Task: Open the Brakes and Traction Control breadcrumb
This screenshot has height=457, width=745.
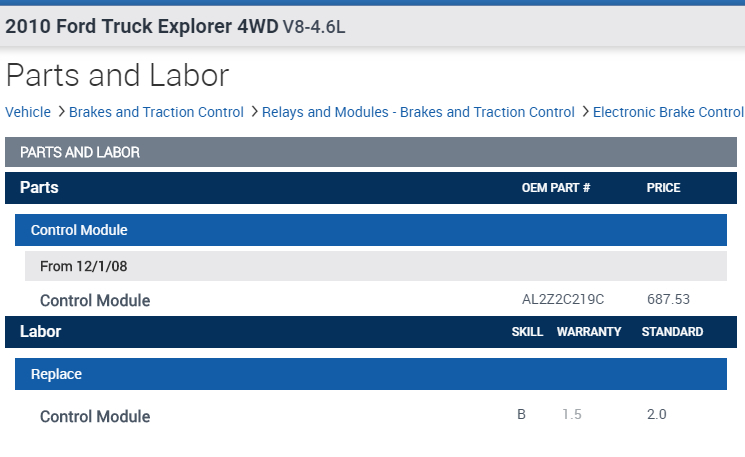Action: pos(156,112)
